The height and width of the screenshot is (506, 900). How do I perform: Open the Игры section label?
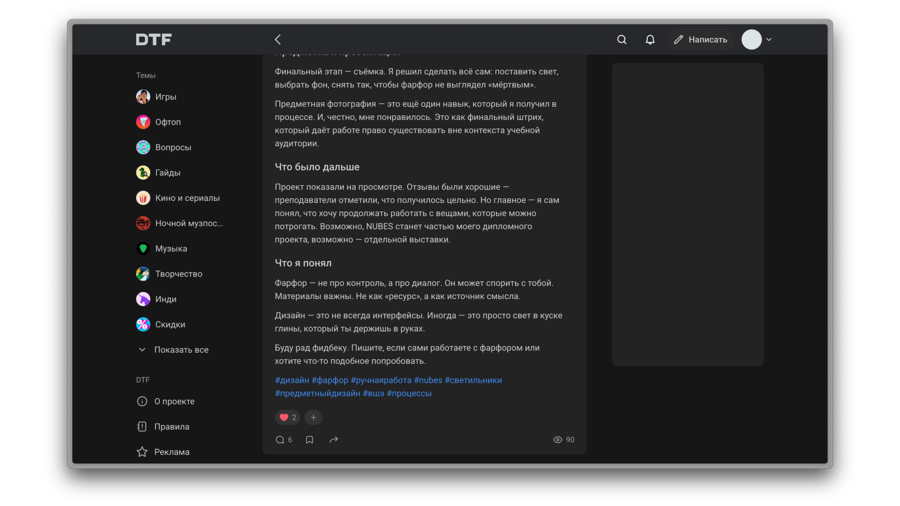click(x=165, y=97)
